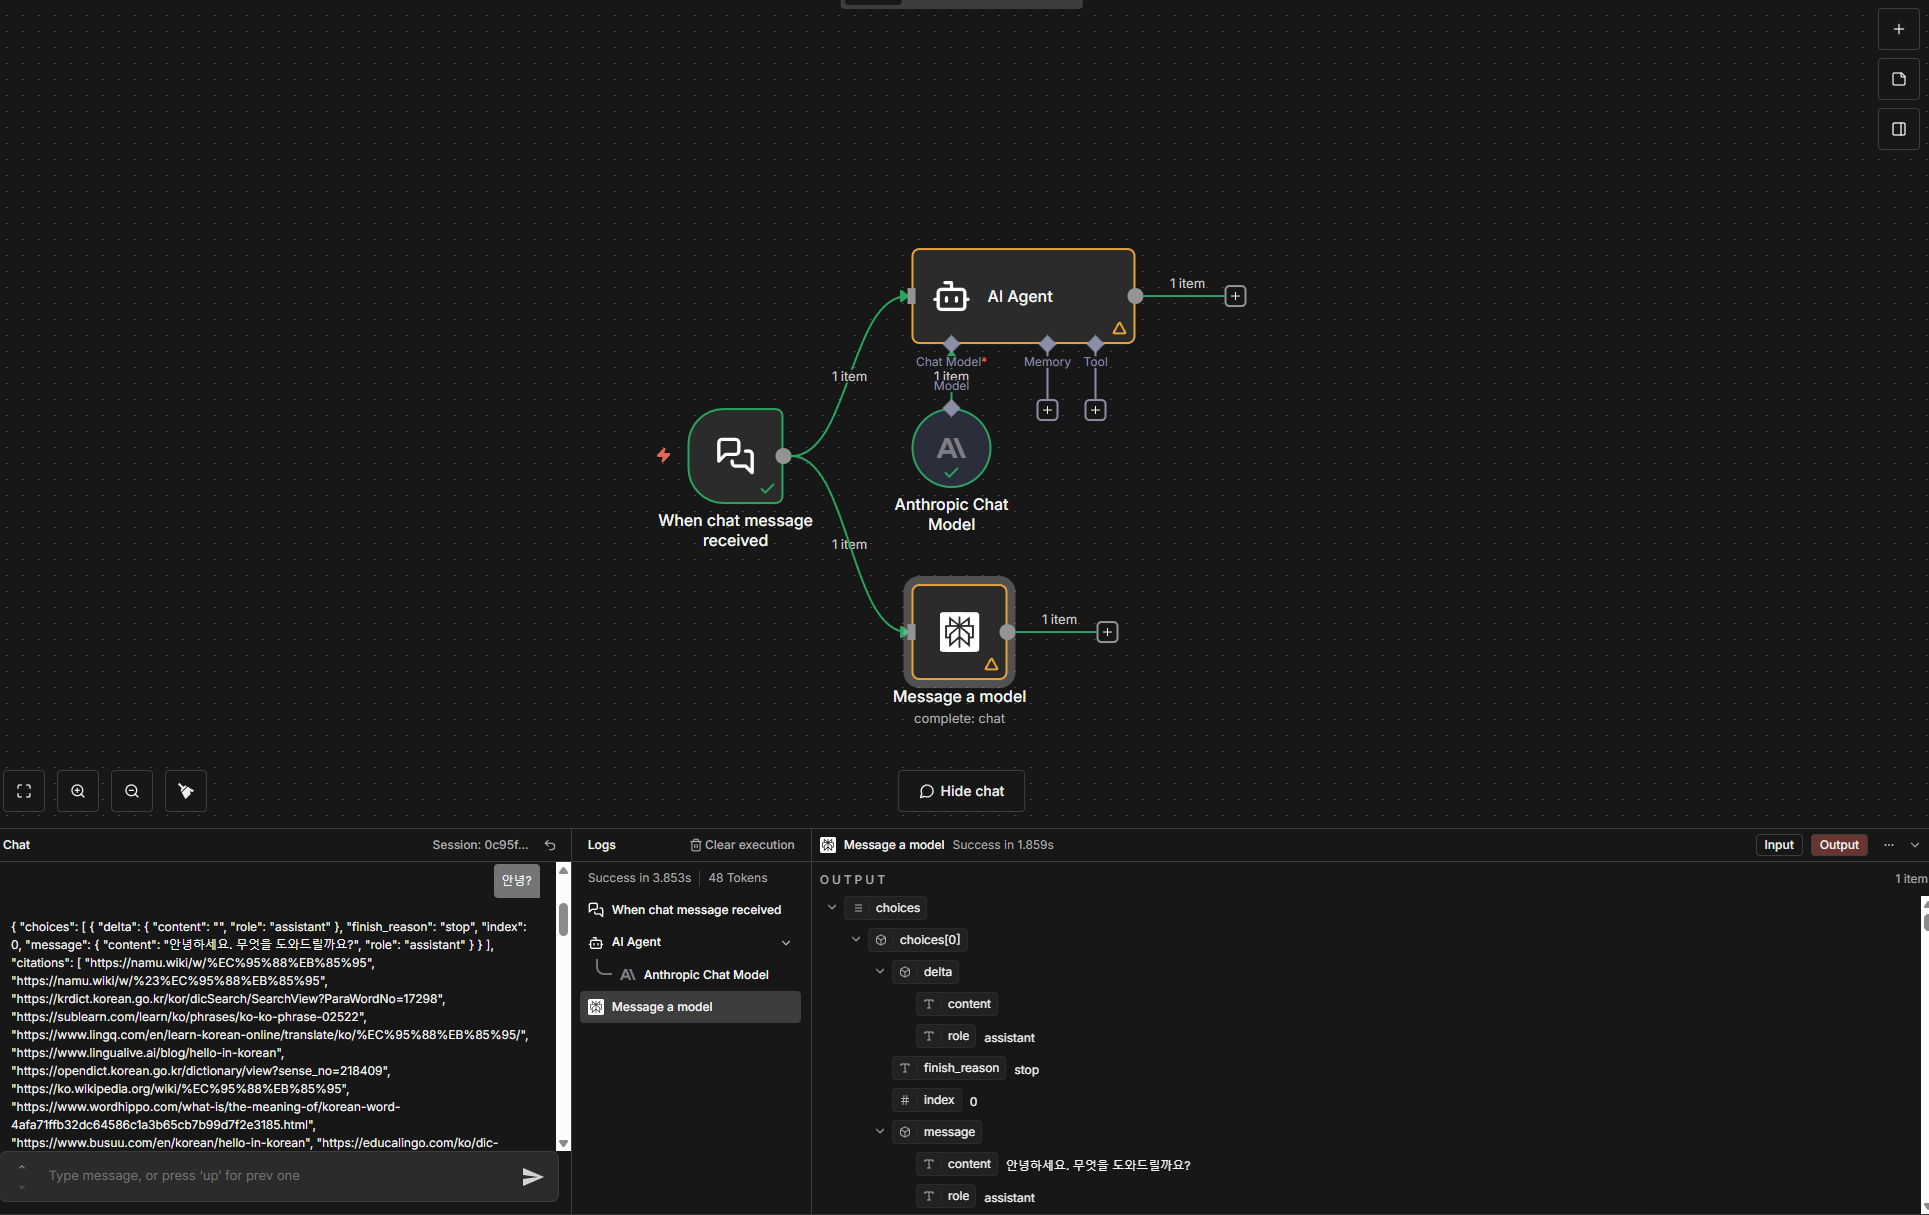Hide the chat panel

(x=961, y=791)
